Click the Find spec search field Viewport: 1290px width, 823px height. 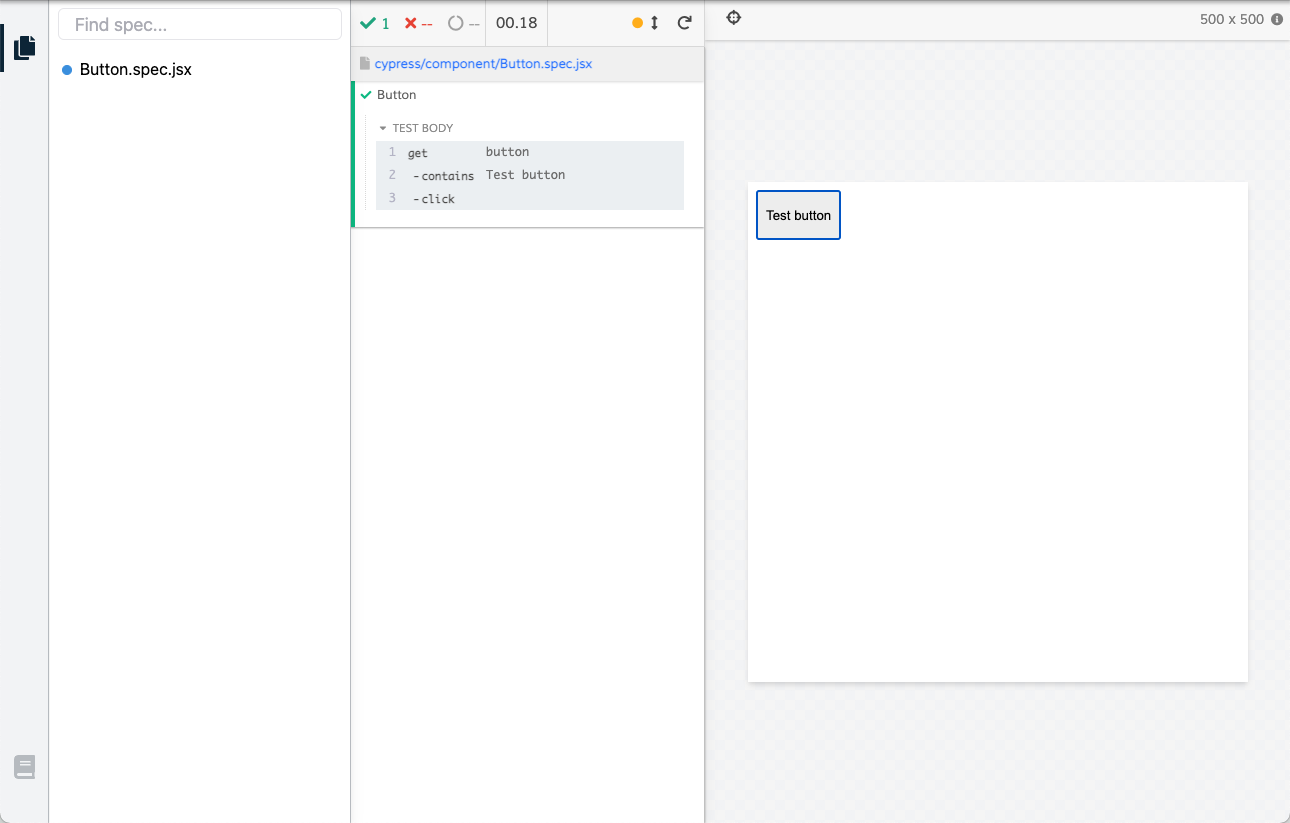[199, 23]
